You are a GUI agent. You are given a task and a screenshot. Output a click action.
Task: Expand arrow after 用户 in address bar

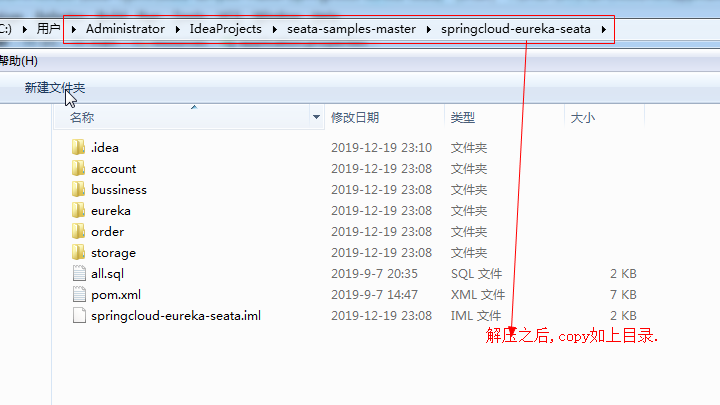pyautogui.click(x=73, y=29)
